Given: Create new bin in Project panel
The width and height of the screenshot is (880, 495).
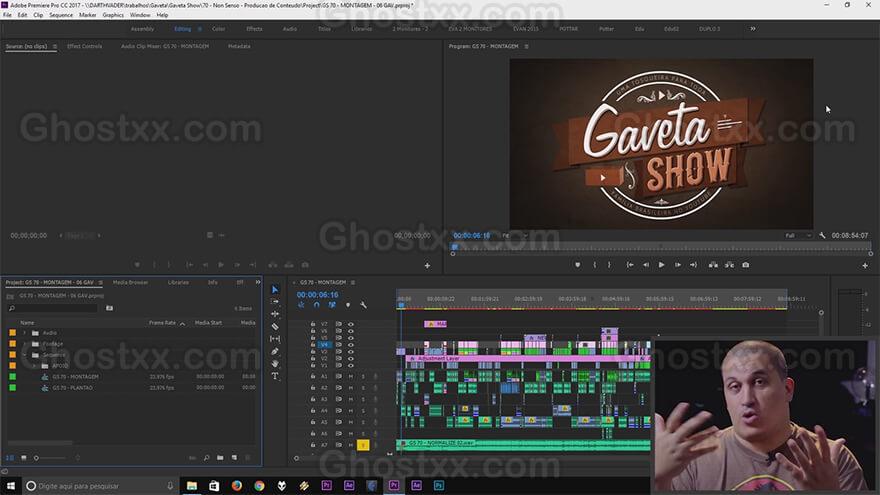Looking at the screenshot, I should click(x=220, y=458).
